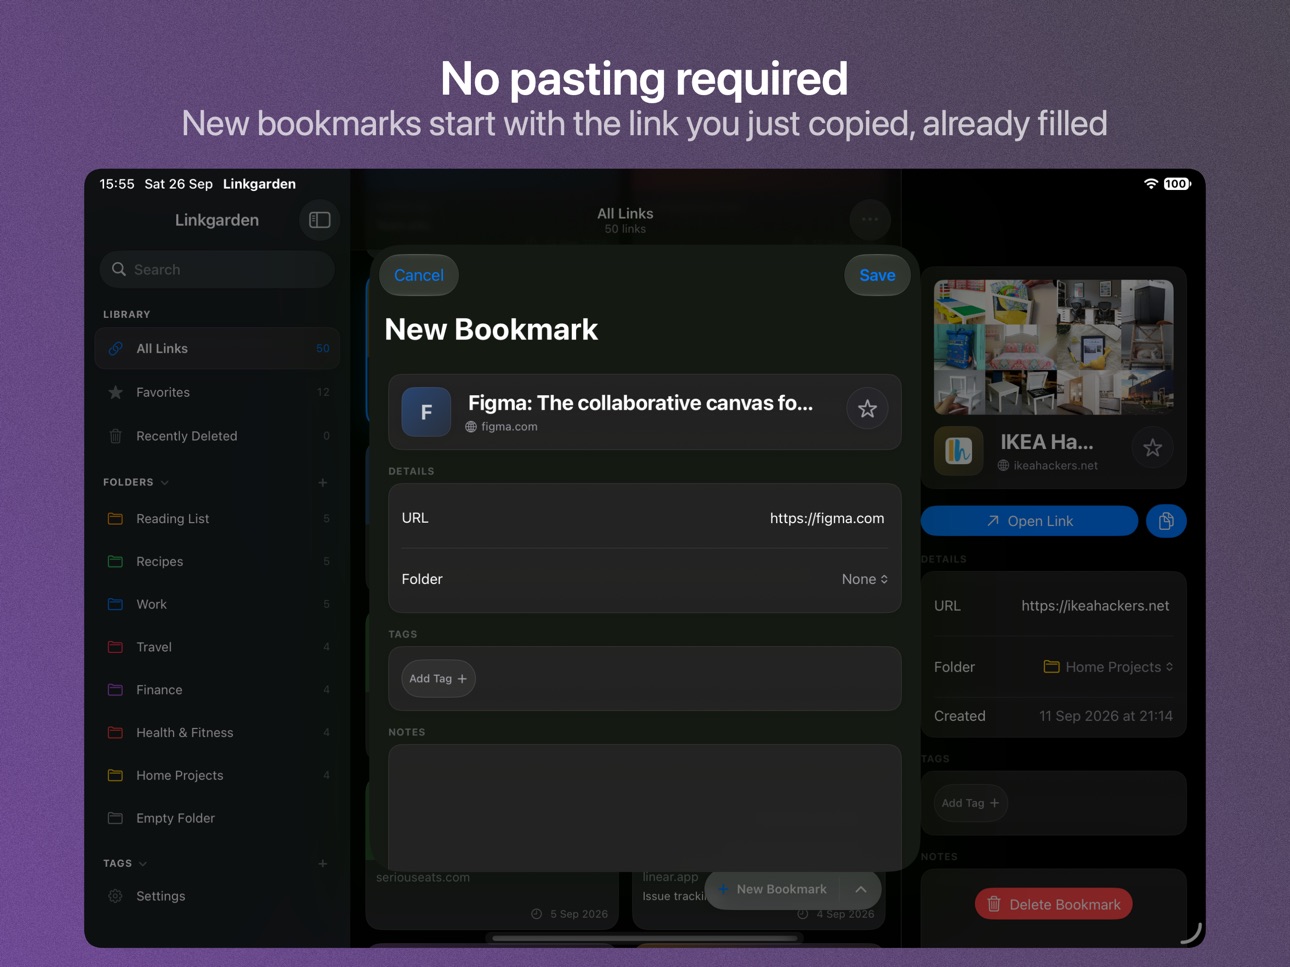Screen dimensions: 1290x967
Task: Open Favorites in the sidebar
Action: [217, 392]
